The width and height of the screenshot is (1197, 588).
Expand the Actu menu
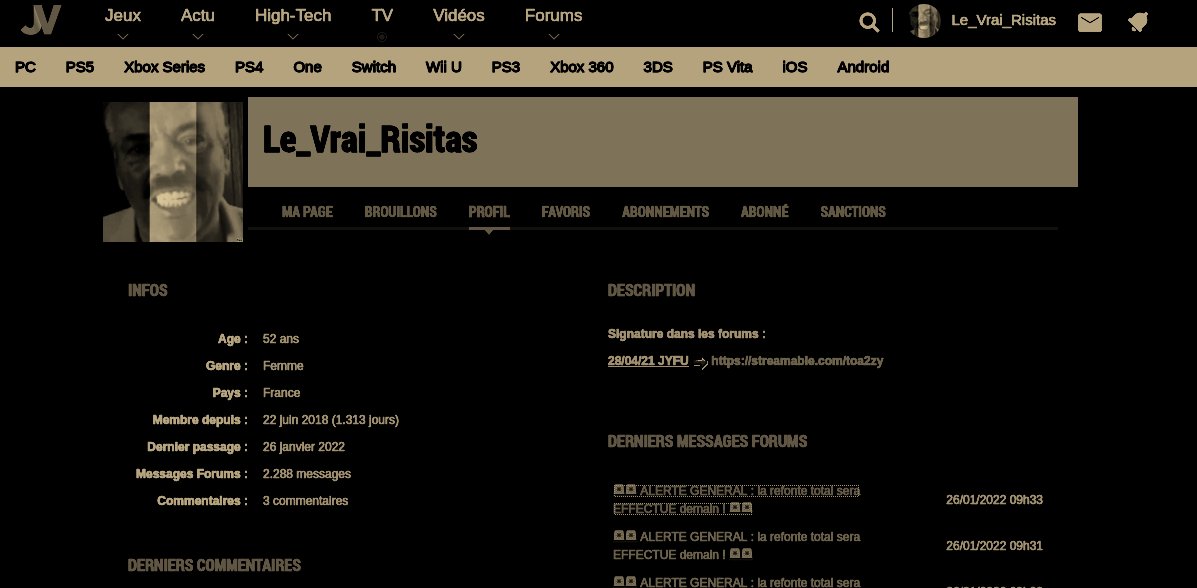click(198, 15)
